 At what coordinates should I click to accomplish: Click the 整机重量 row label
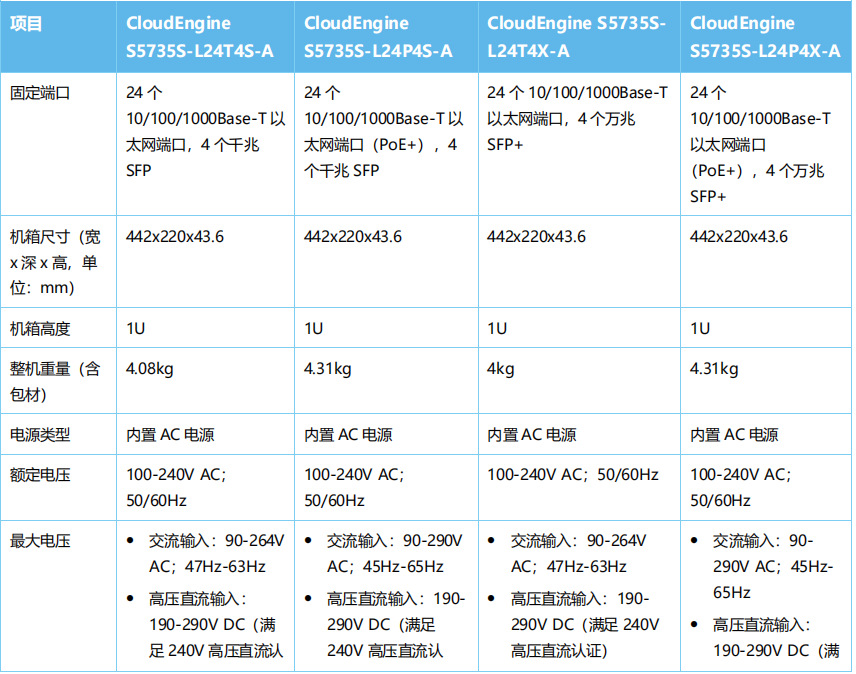tap(55, 381)
